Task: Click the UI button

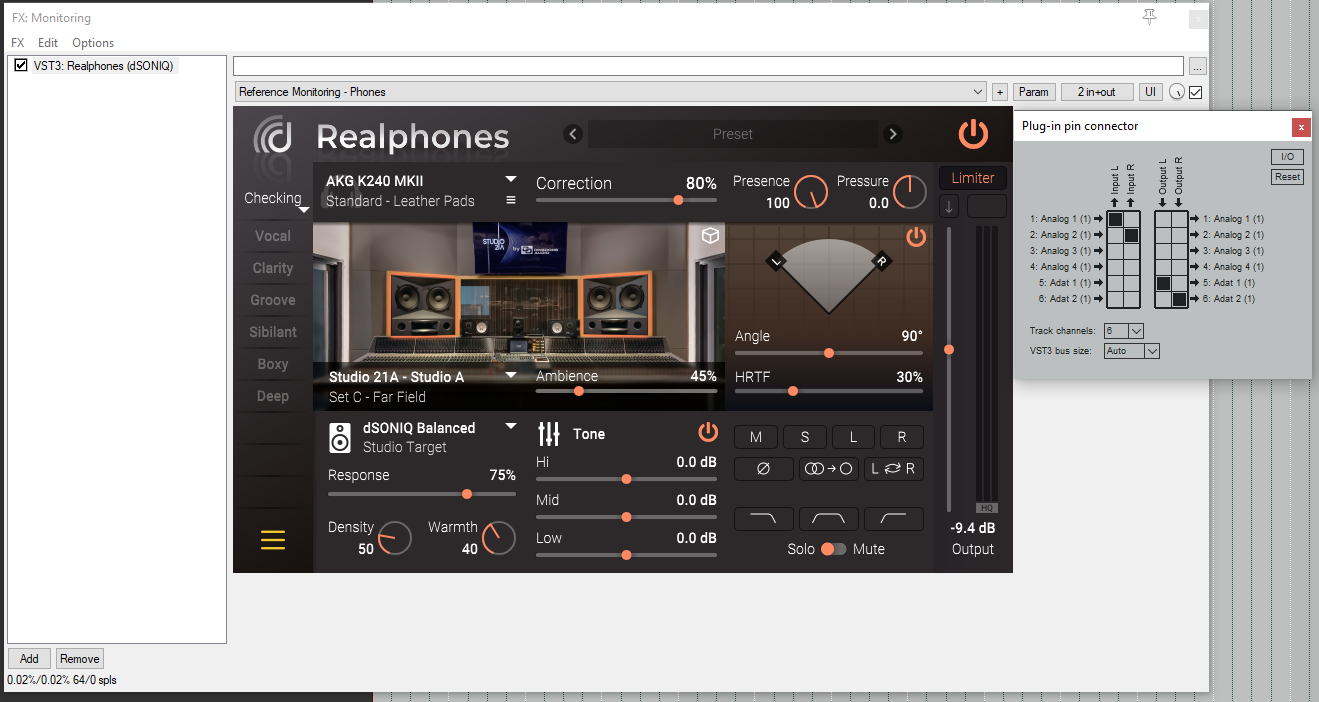Action: coord(1150,92)
